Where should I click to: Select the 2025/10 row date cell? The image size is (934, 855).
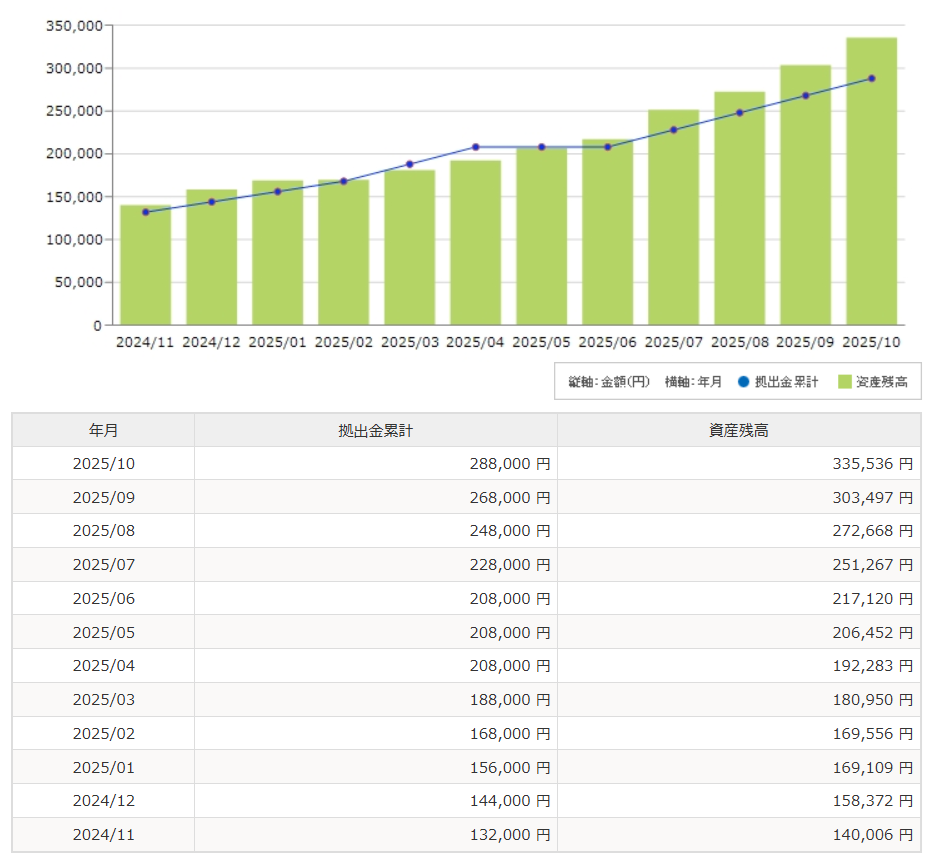(x=103, y=464)
